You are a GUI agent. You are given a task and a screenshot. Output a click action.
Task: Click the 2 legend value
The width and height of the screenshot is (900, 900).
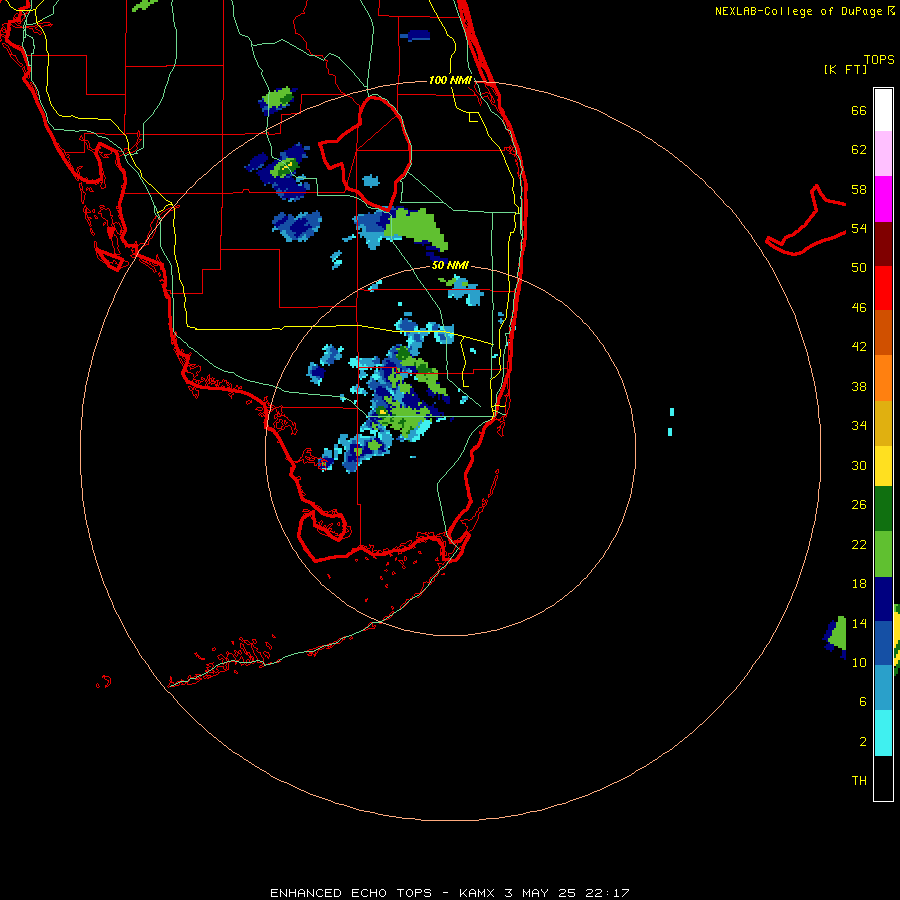tap(863, 742)
